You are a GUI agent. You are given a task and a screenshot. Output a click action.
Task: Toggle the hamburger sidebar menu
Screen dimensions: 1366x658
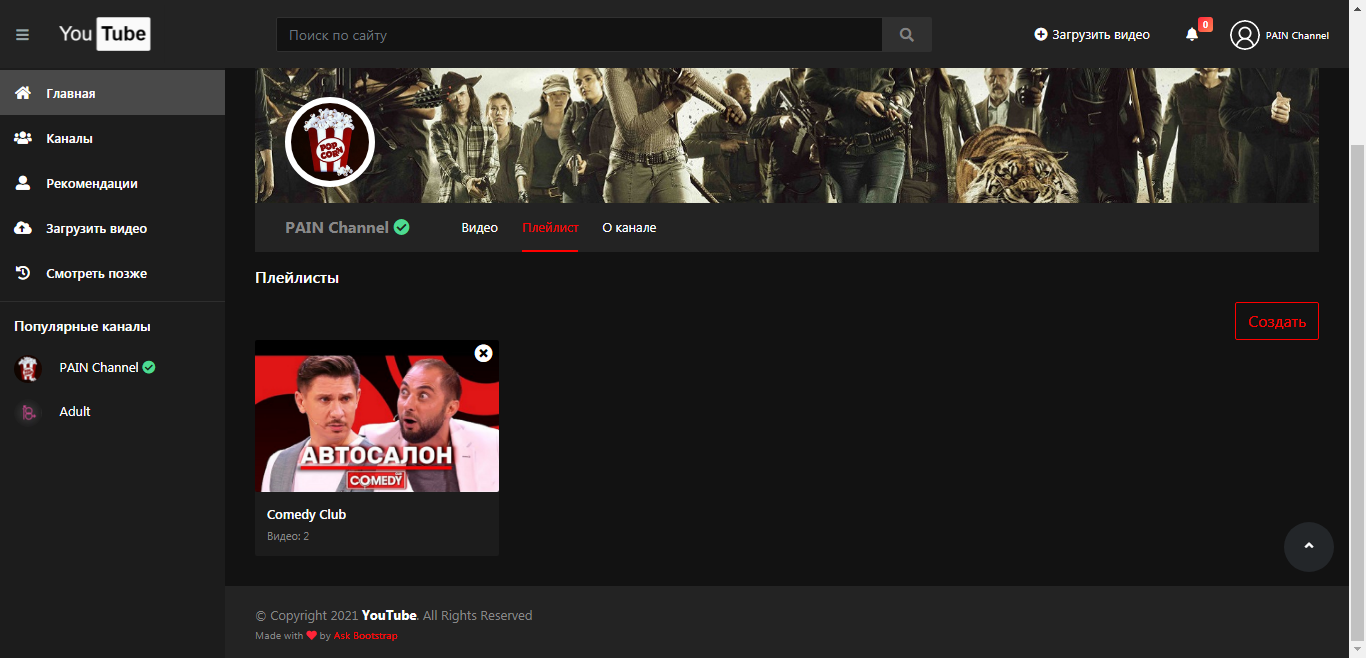click(22, 35)
